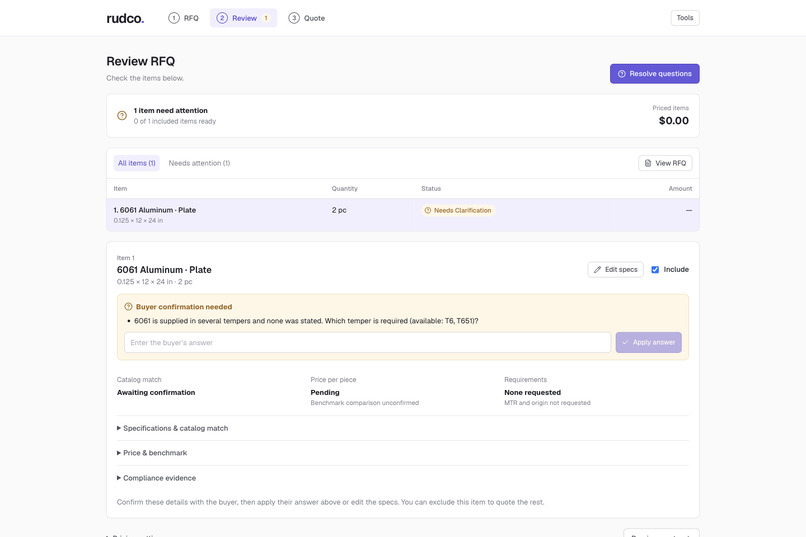
Task: Click step 1 circle icon for RFQ
Action: [x=174, y=18]
